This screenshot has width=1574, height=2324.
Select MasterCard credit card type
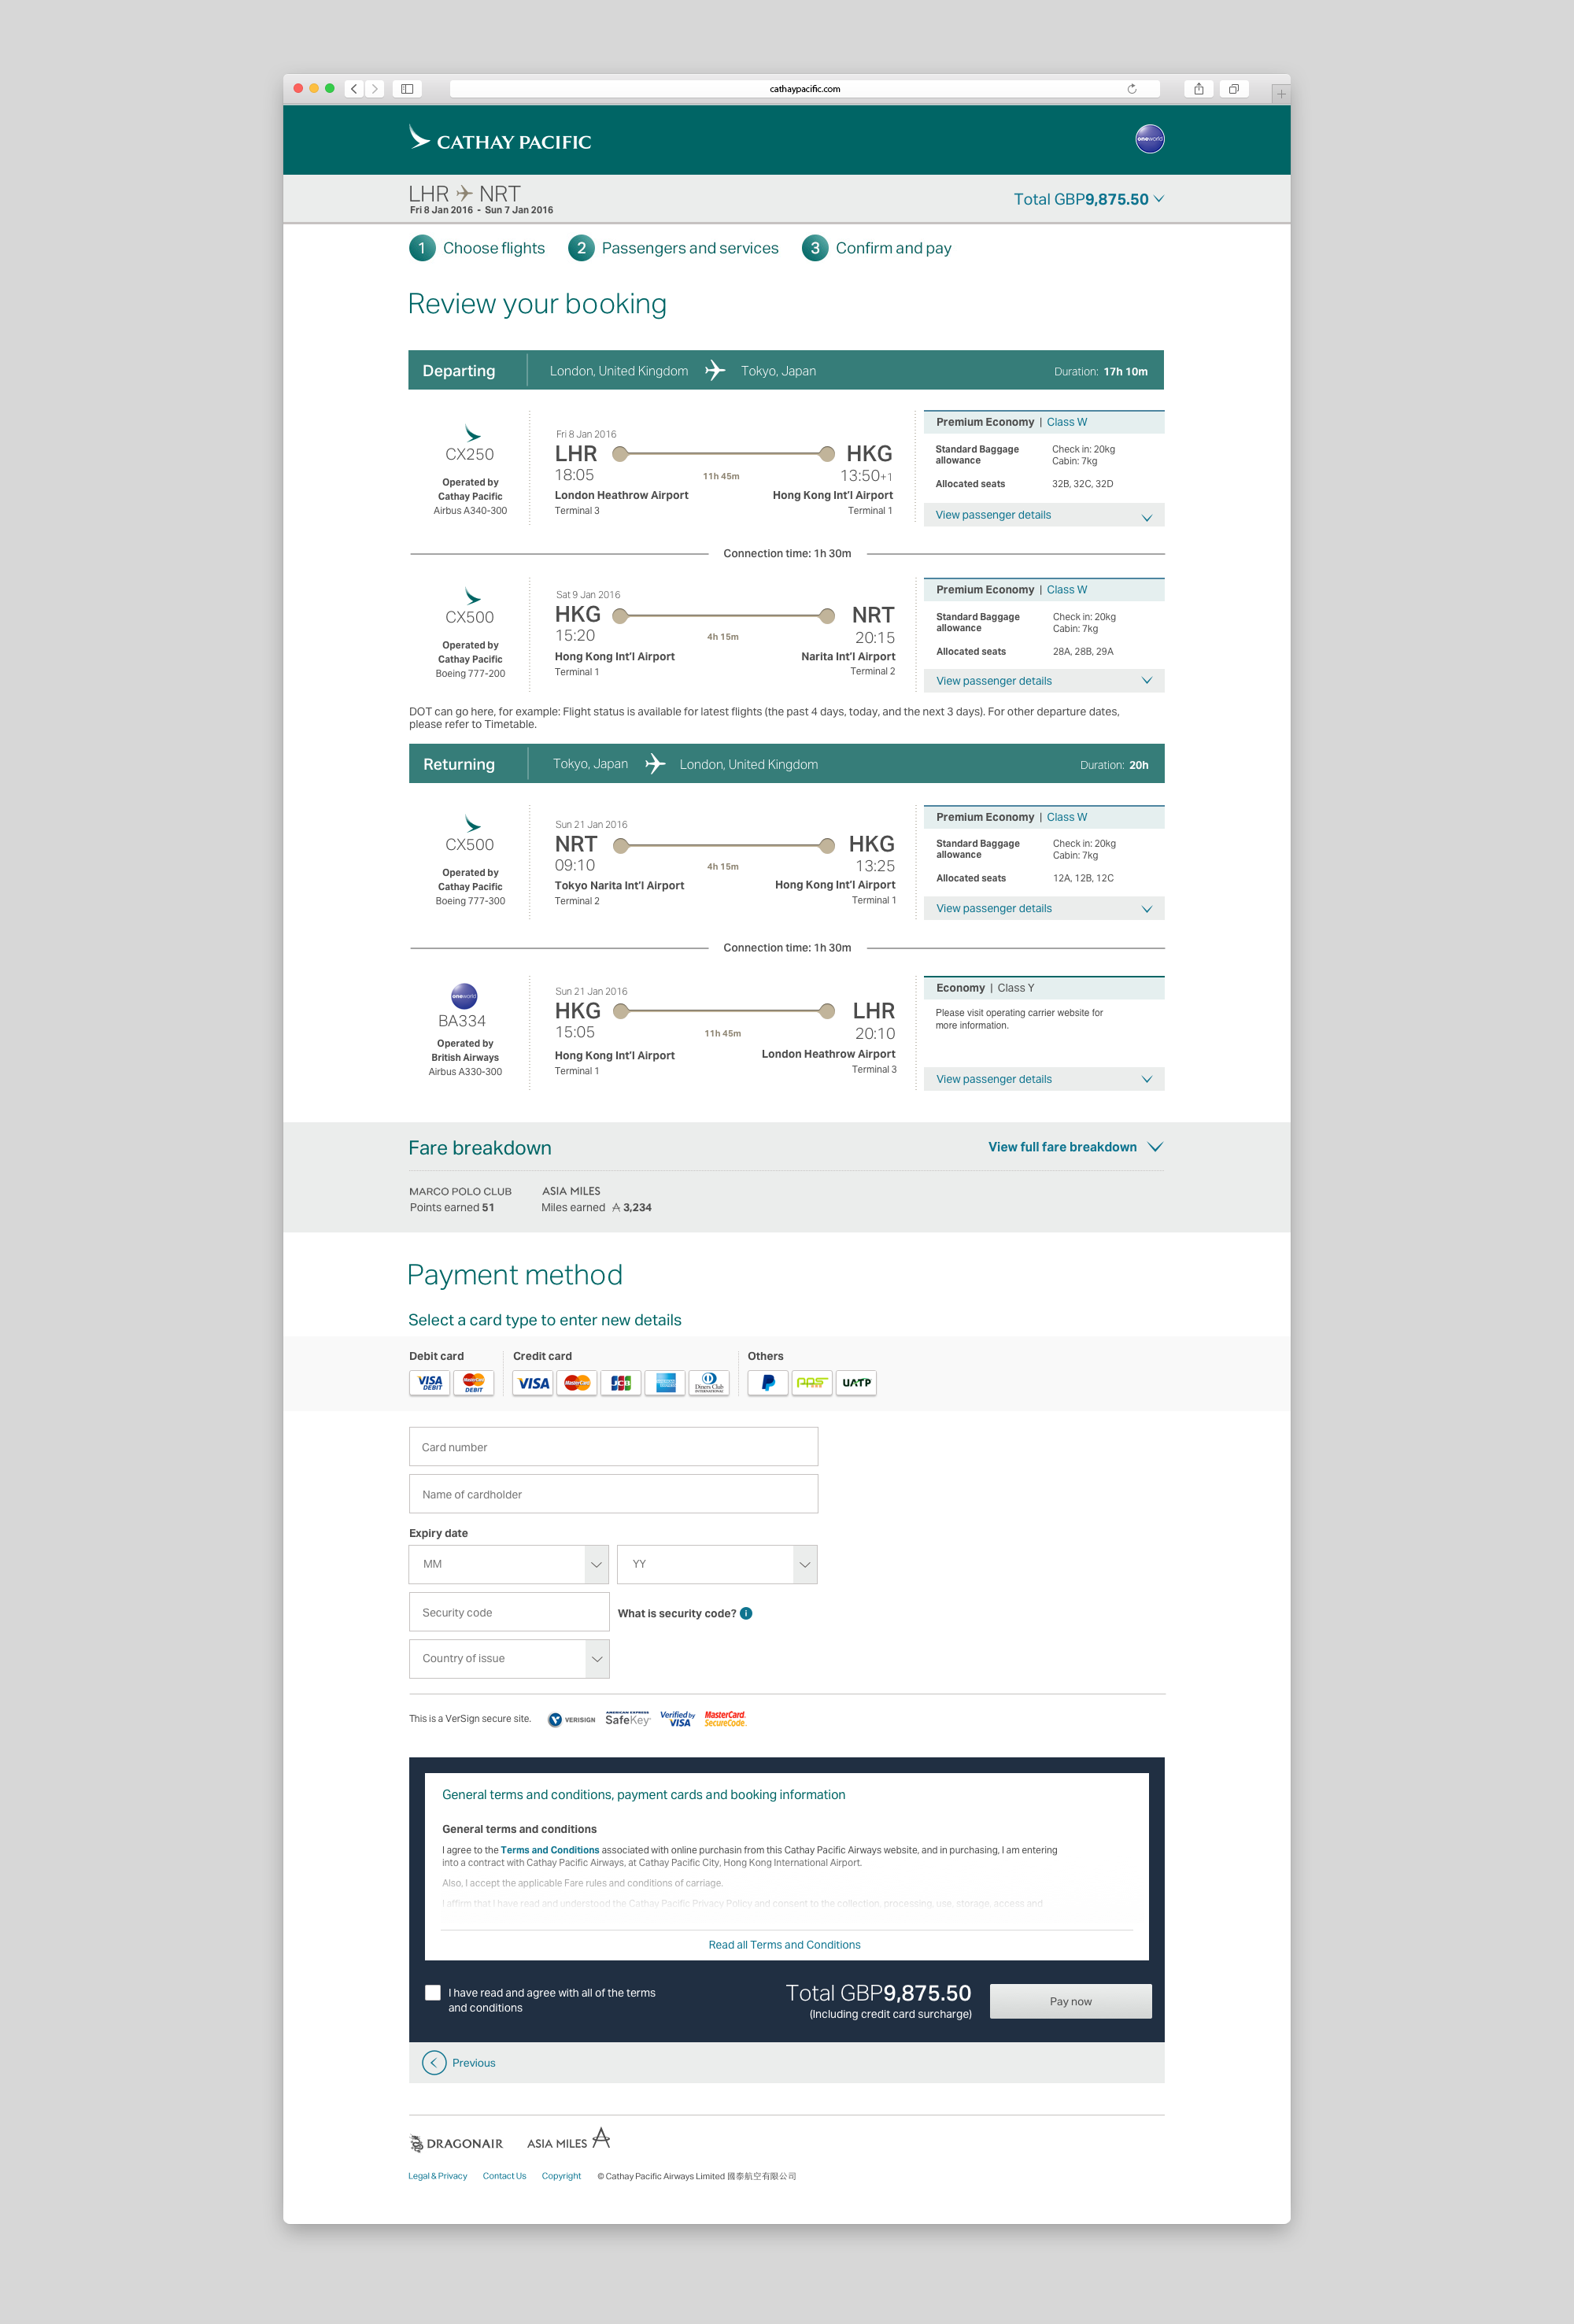[x=577, y=1383]
